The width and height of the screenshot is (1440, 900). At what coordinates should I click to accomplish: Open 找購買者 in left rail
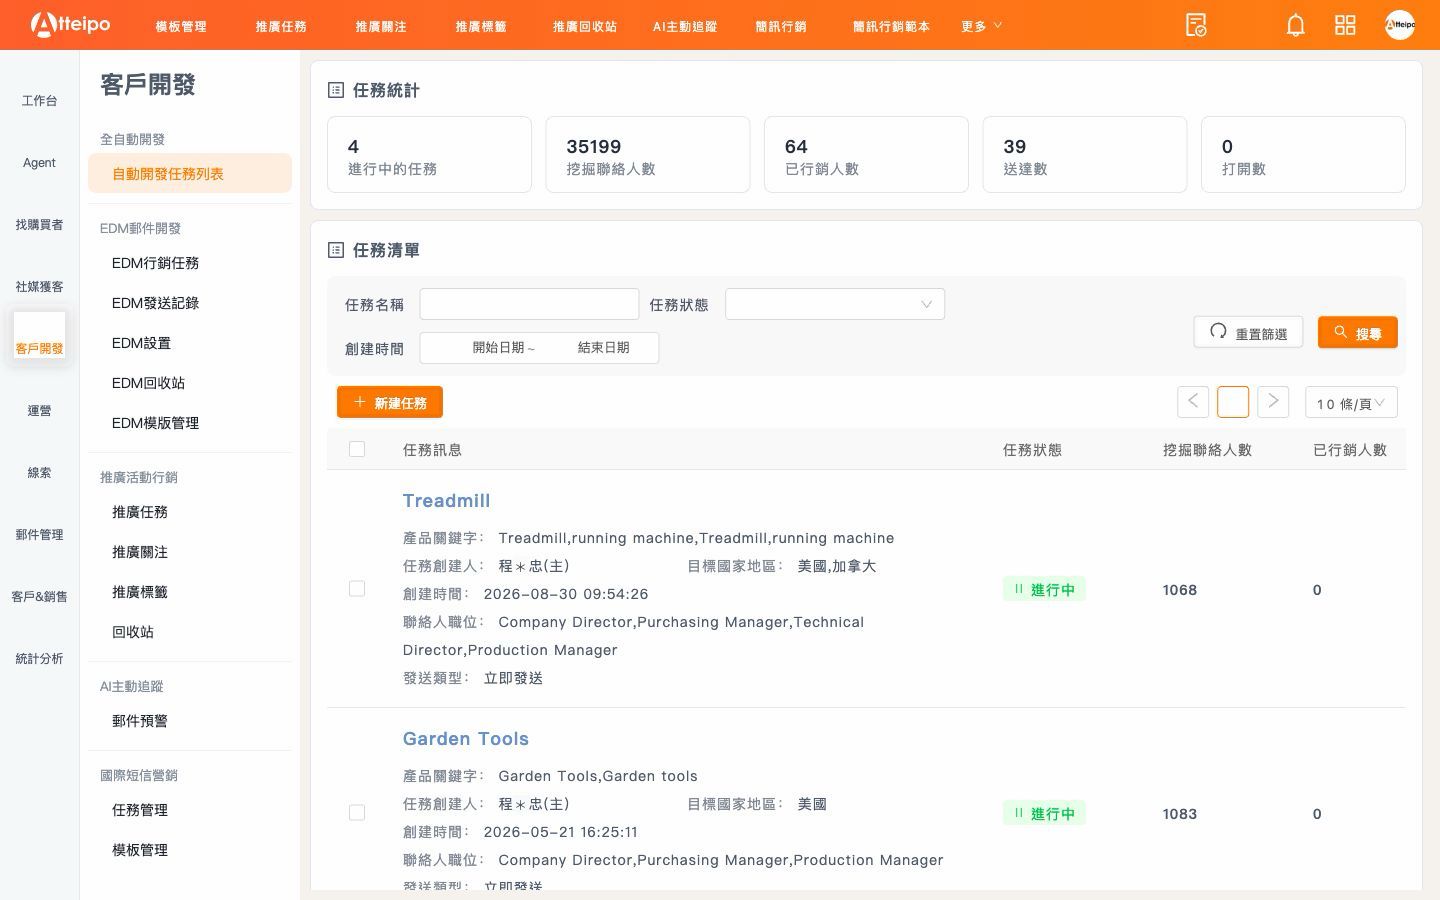tap(39, 225)
